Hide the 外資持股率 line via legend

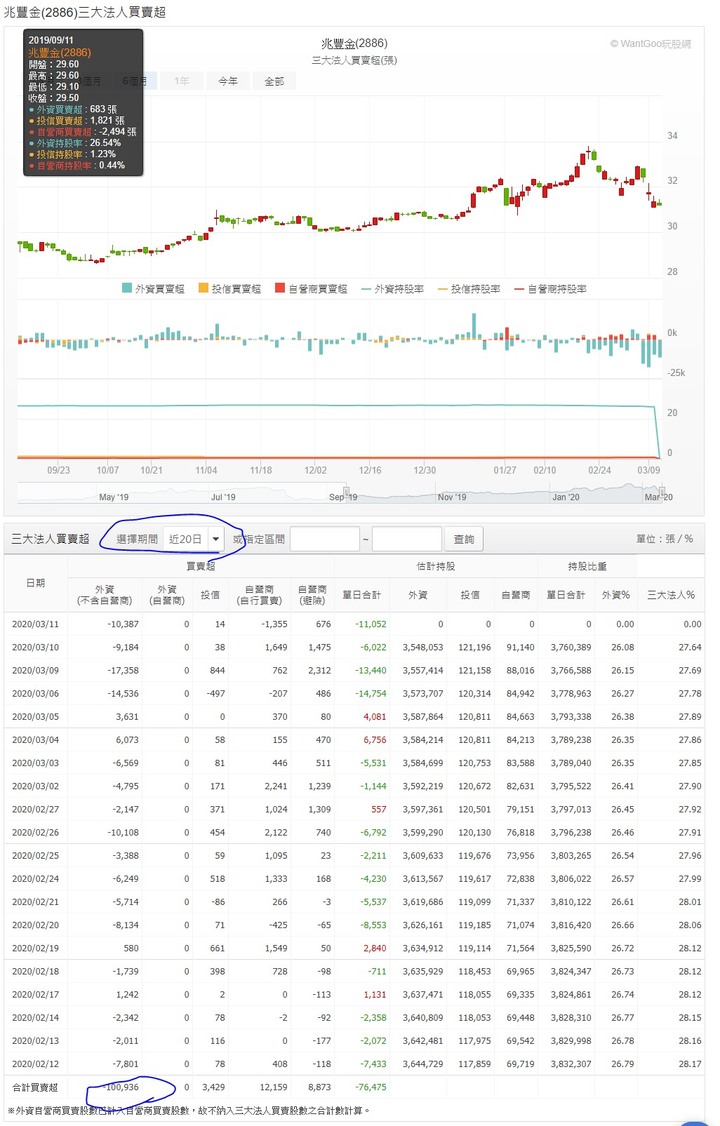pyautogui.click(x=392, y=289)
